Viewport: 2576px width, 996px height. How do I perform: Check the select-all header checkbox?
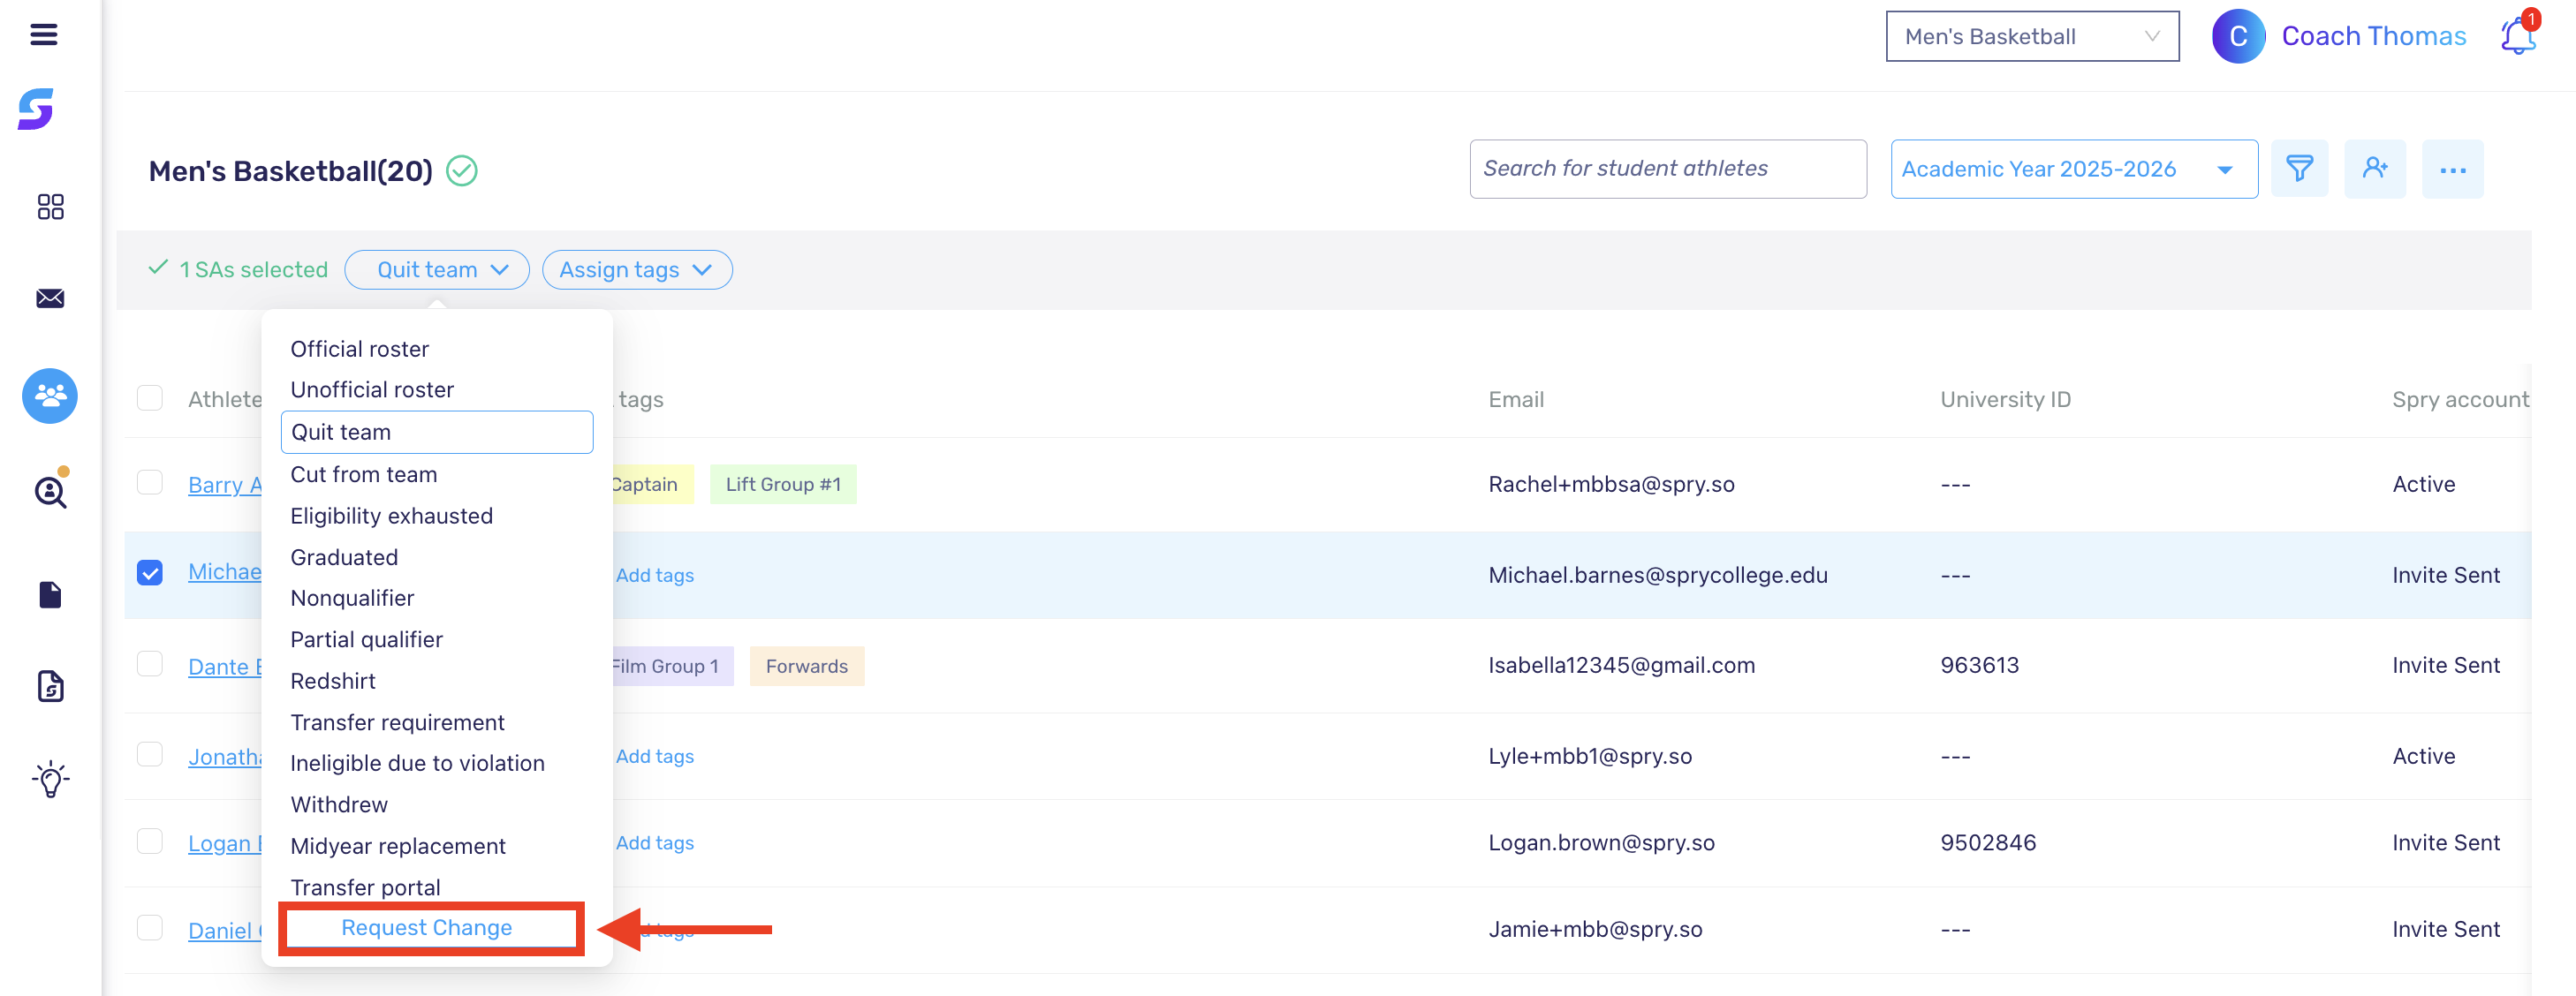click(x=150, y=398)
